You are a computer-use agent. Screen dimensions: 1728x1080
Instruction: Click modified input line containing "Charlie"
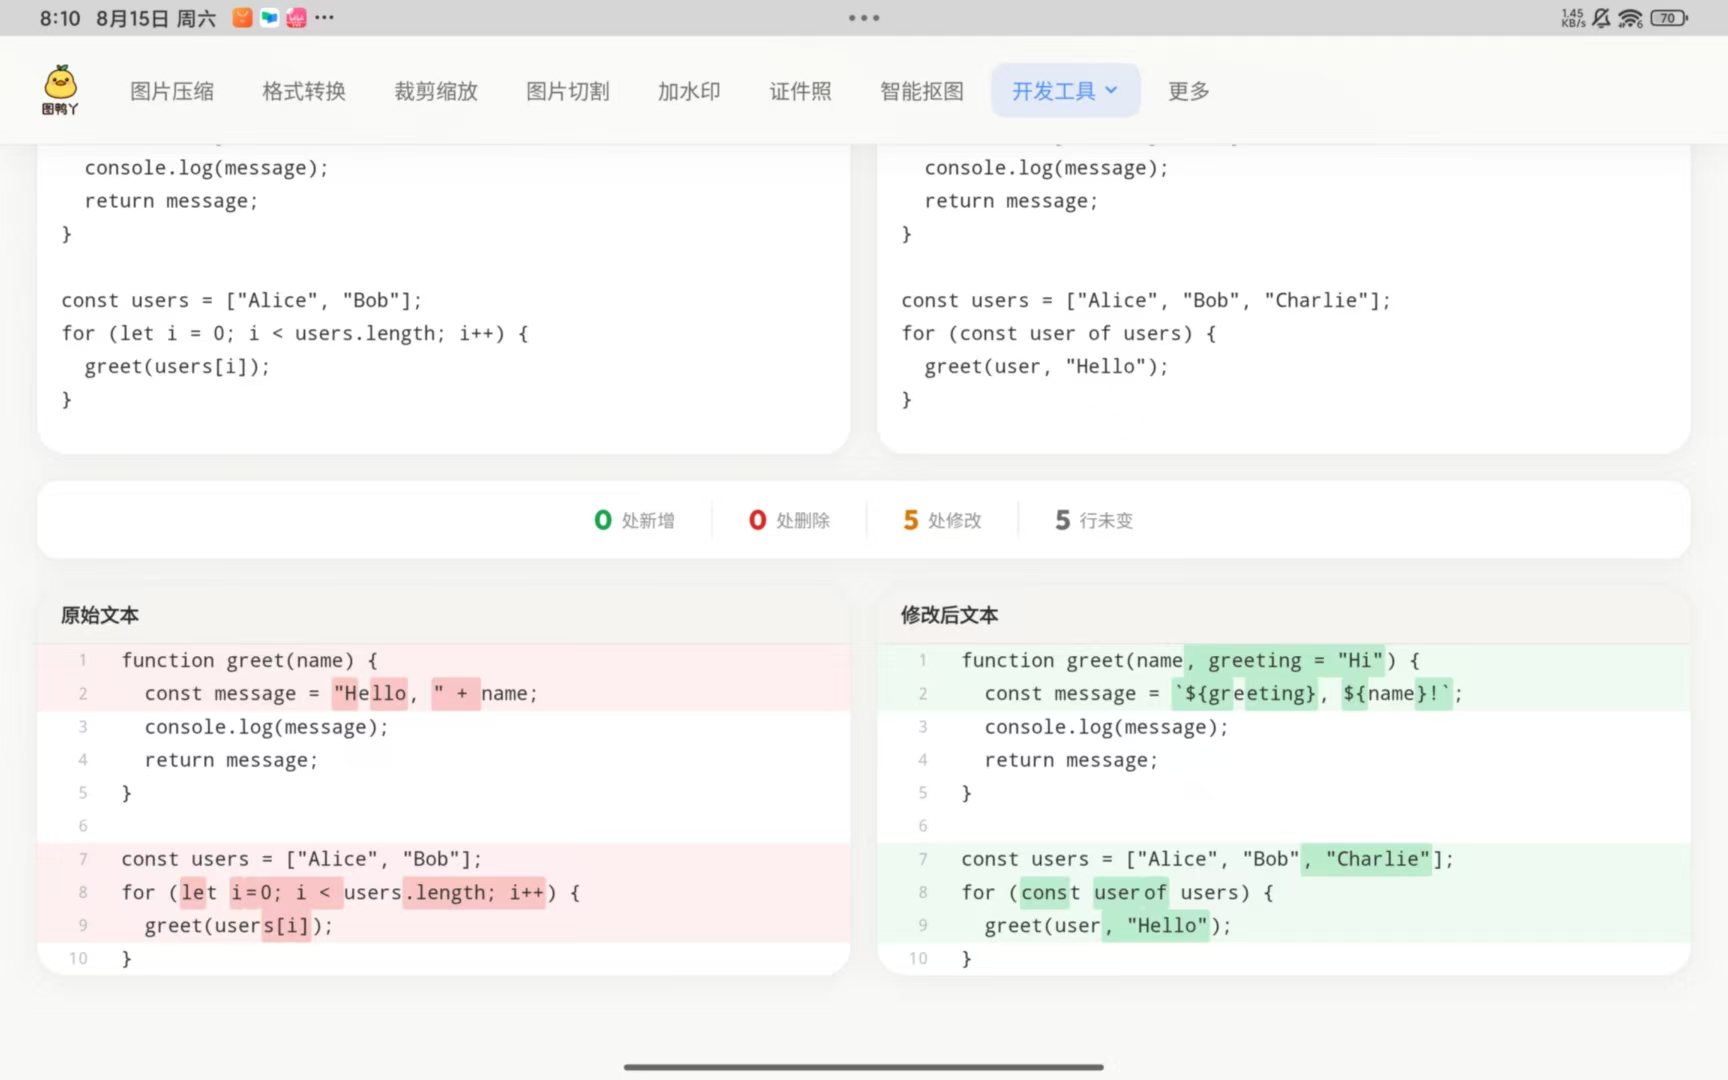[x=1146, y=300]
